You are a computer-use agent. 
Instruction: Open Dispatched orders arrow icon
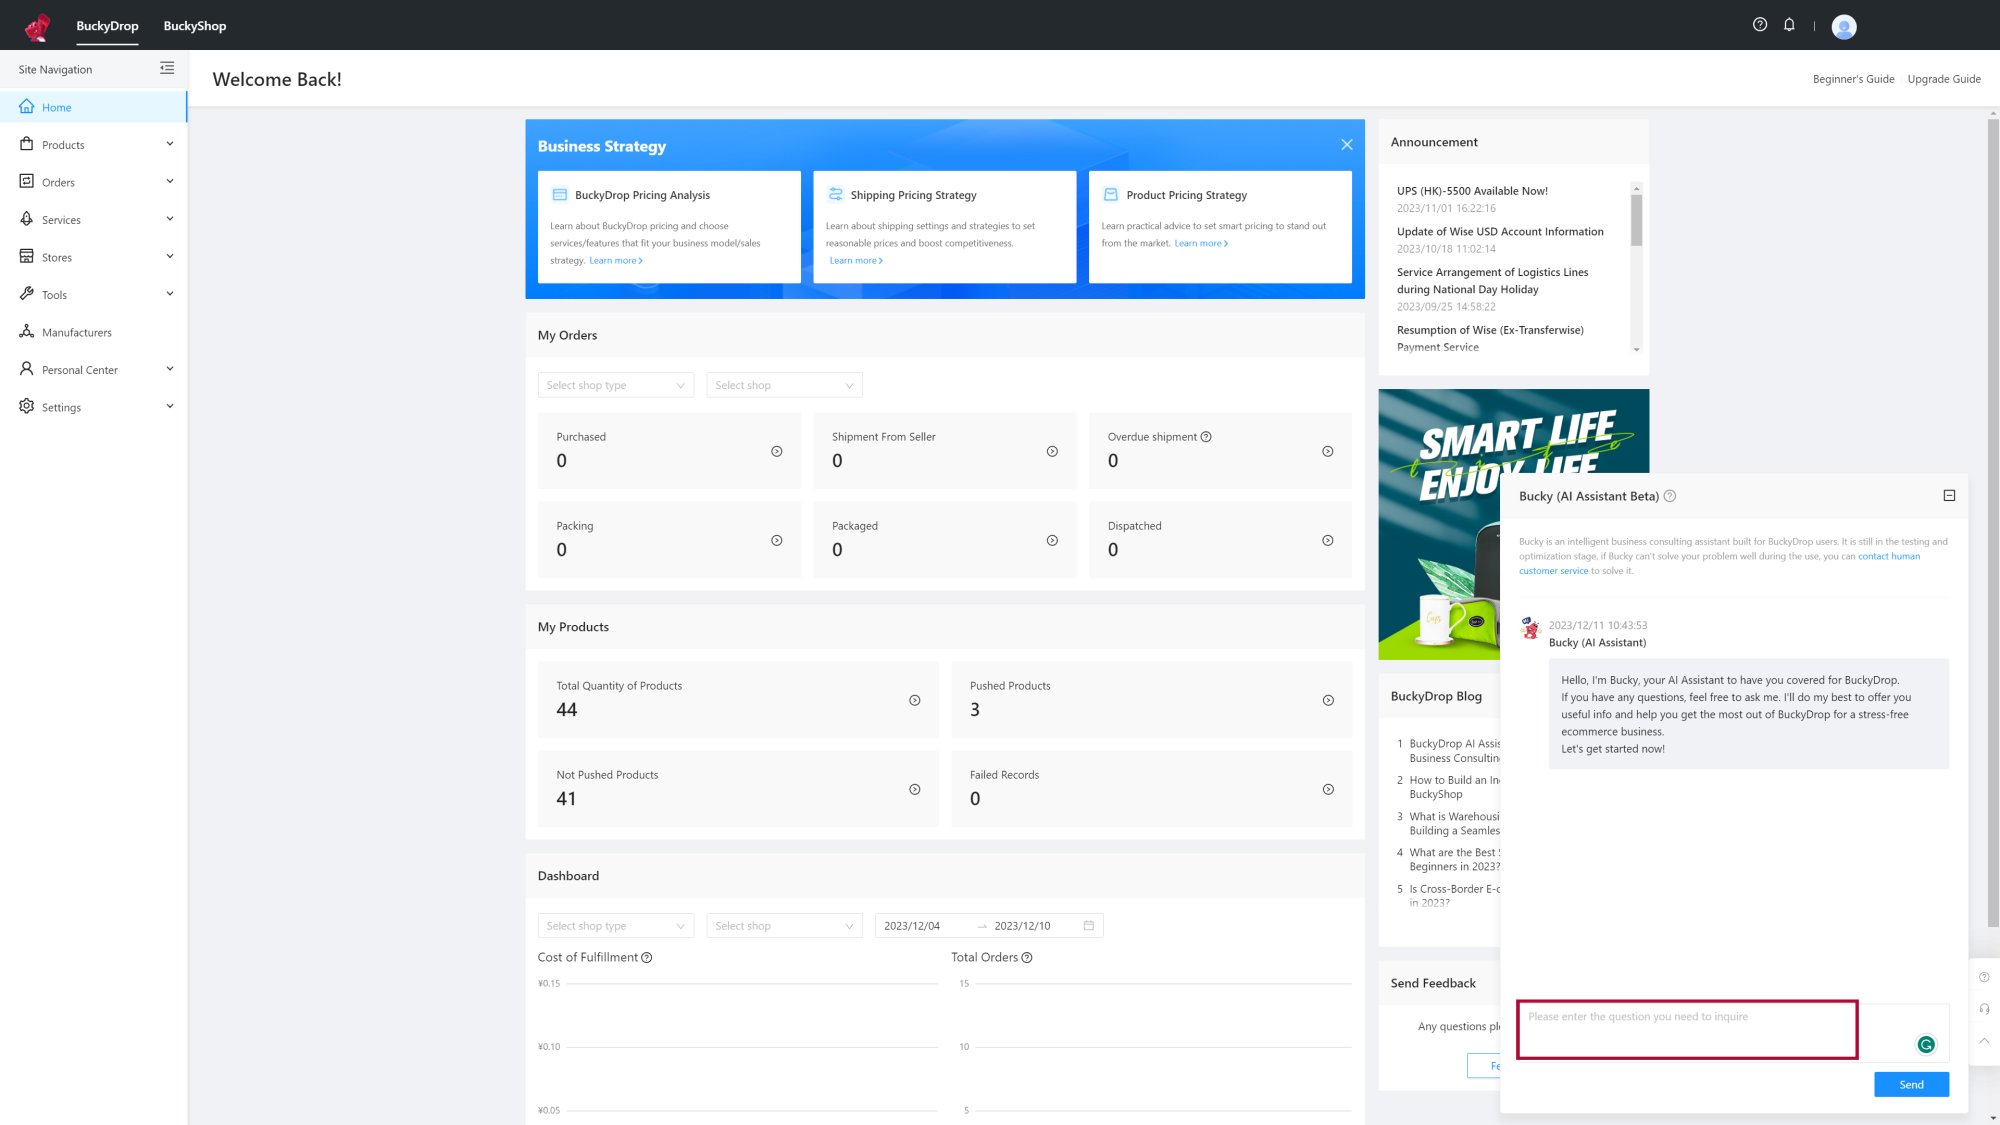1328,541
